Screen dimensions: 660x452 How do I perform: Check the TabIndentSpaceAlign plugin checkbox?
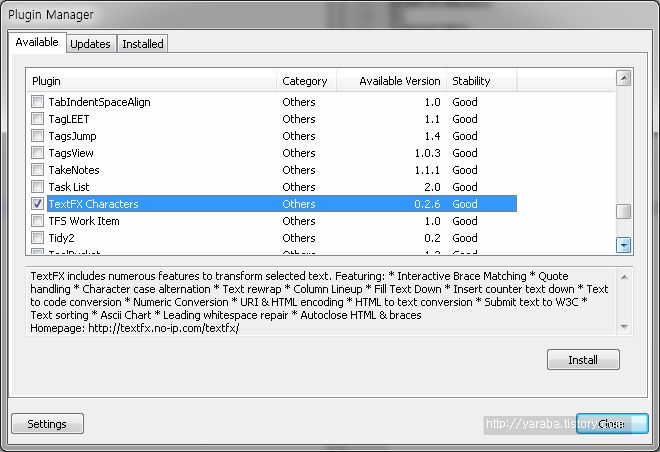pos(37,102)
